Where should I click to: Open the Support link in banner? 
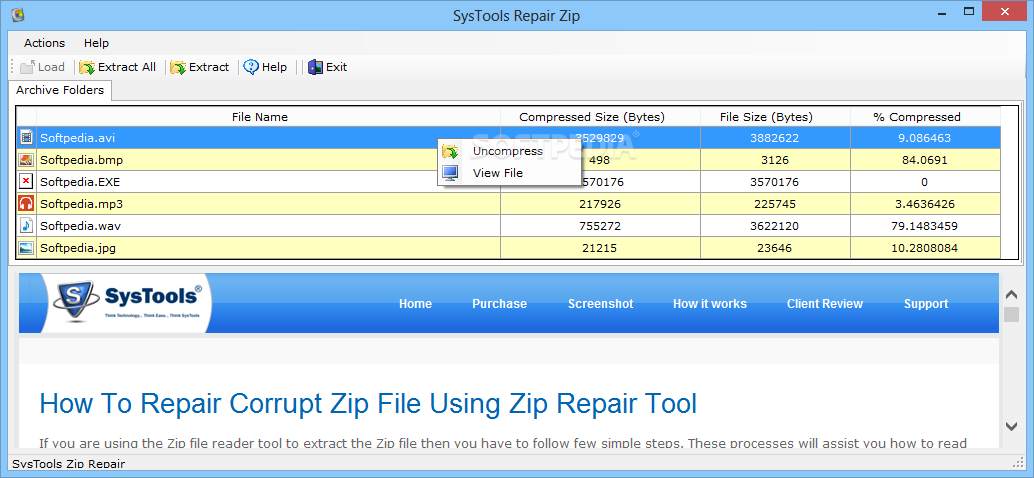(926, 304)
